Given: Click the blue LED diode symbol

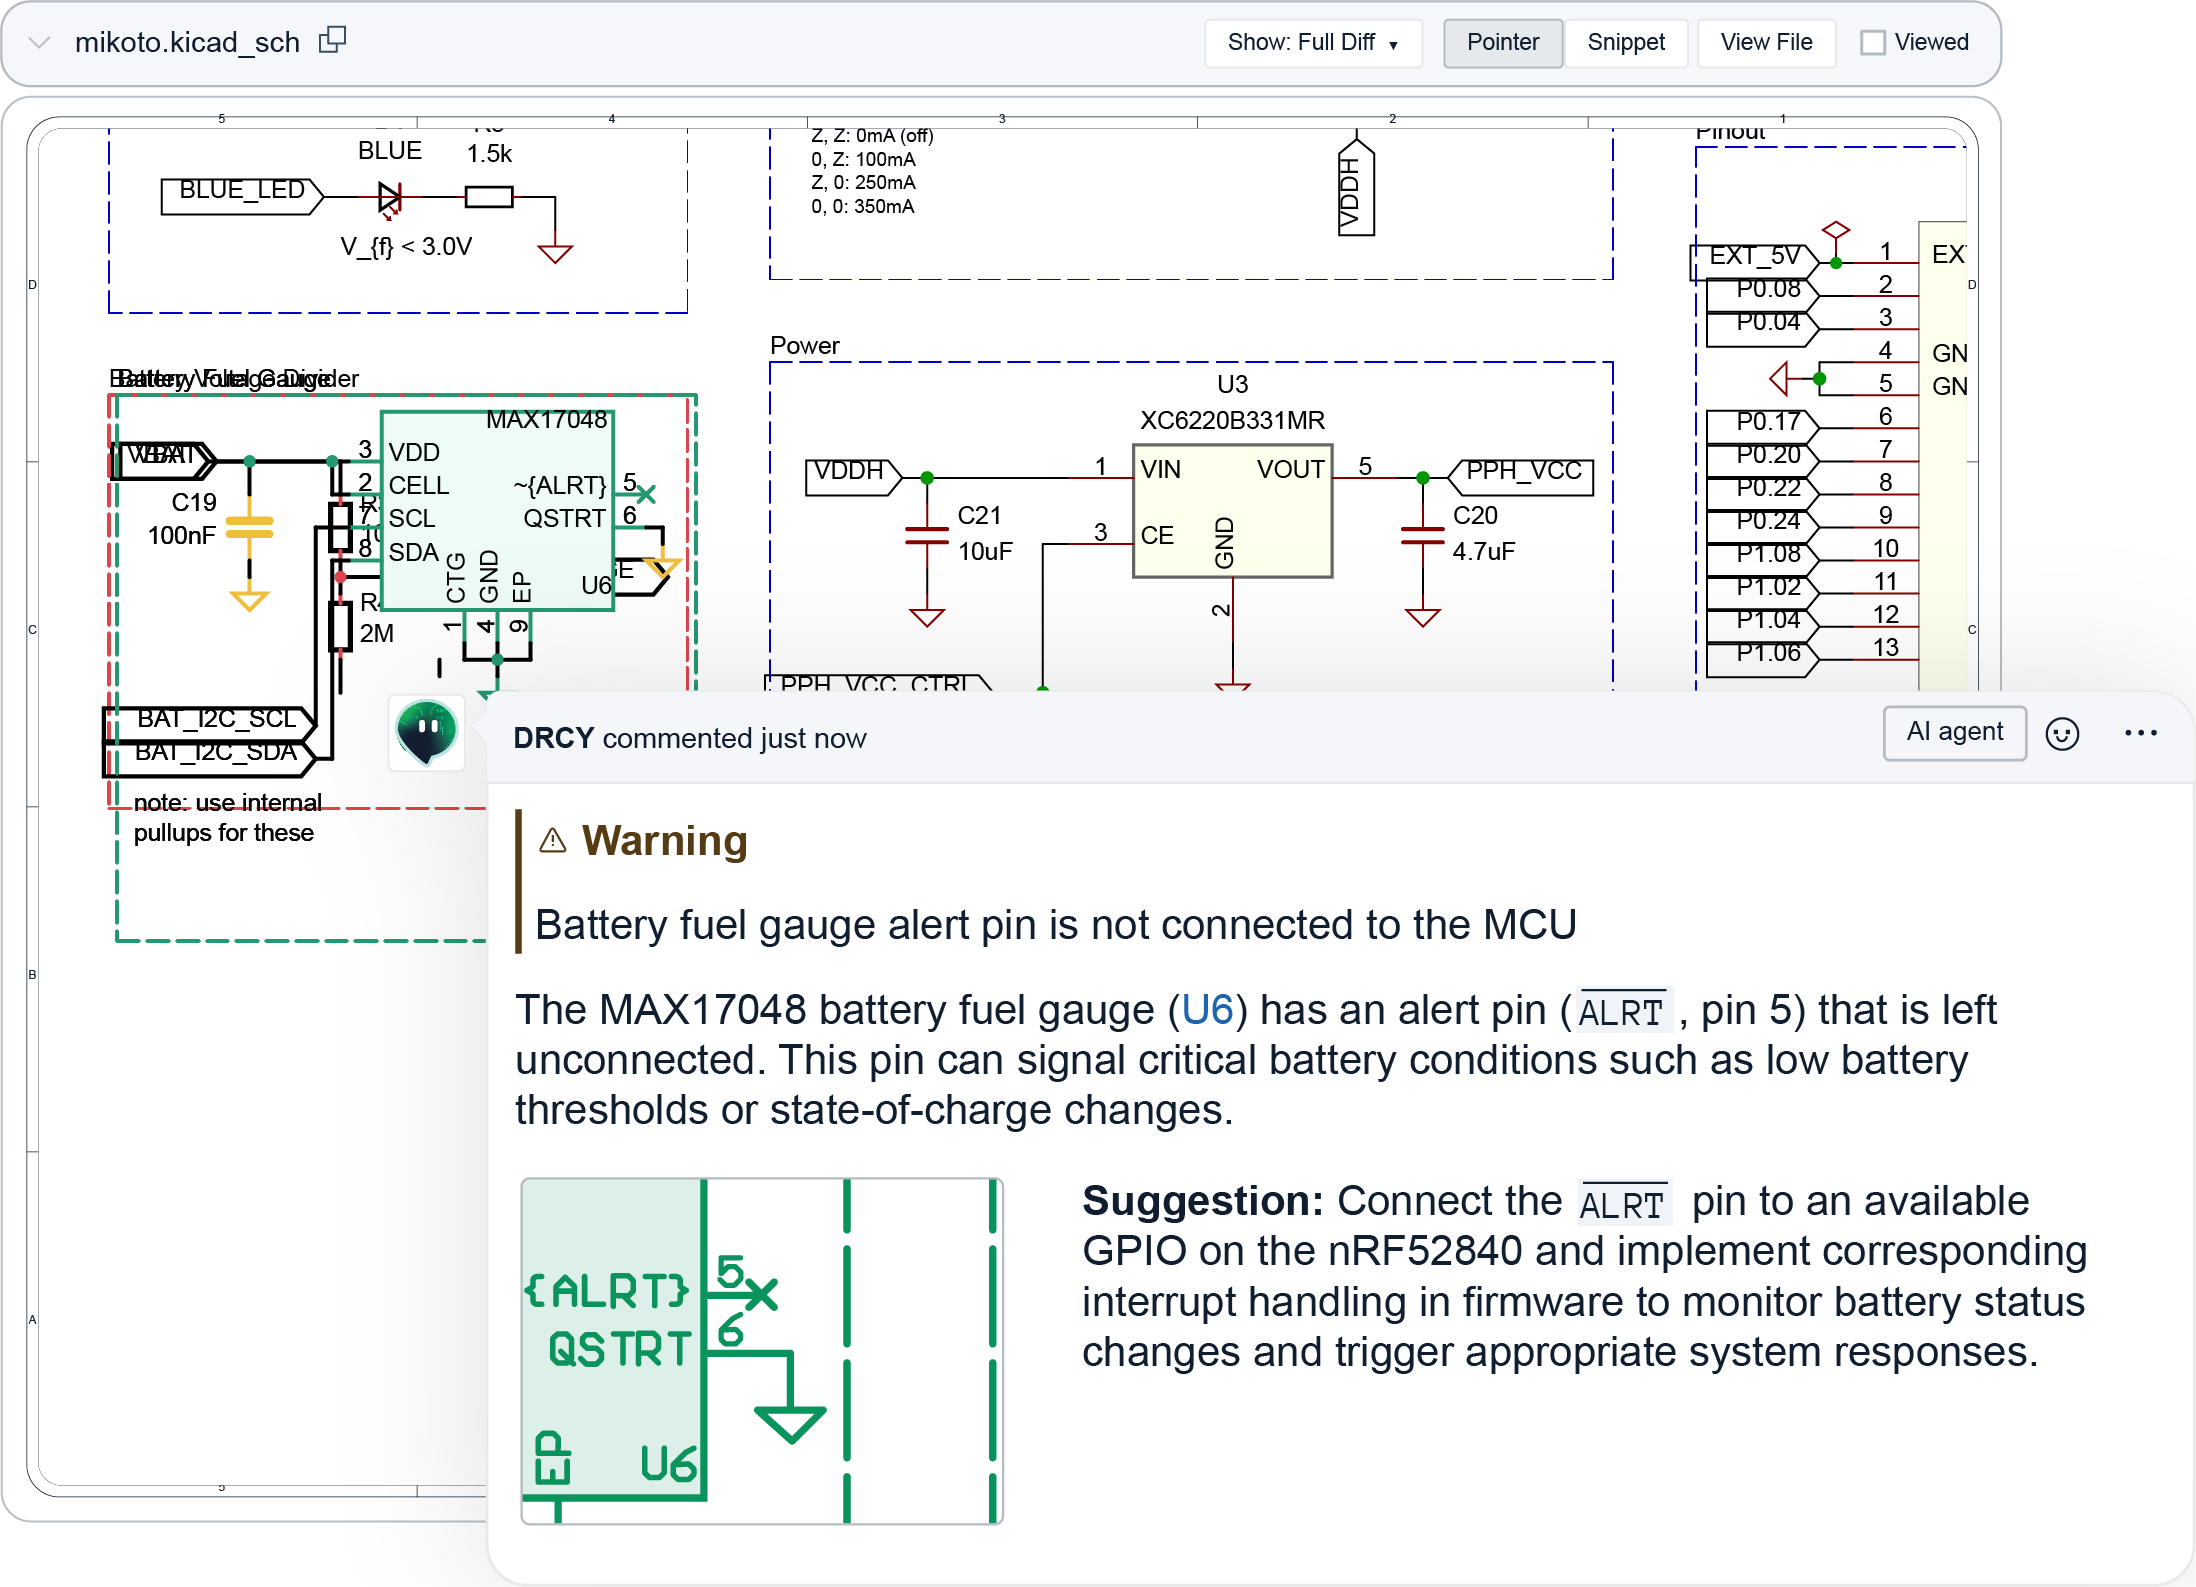Looking at the screenshot, I should tap(389, 198).
